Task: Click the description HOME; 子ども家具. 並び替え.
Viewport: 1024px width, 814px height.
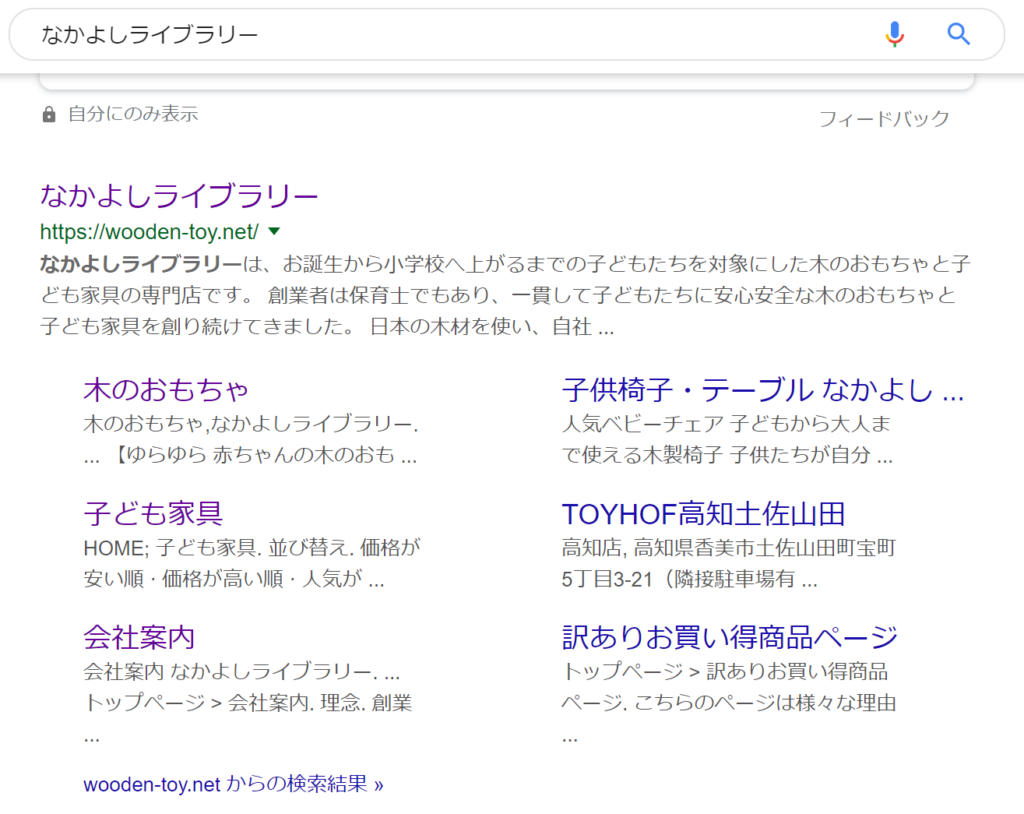Action: point(252,563)
